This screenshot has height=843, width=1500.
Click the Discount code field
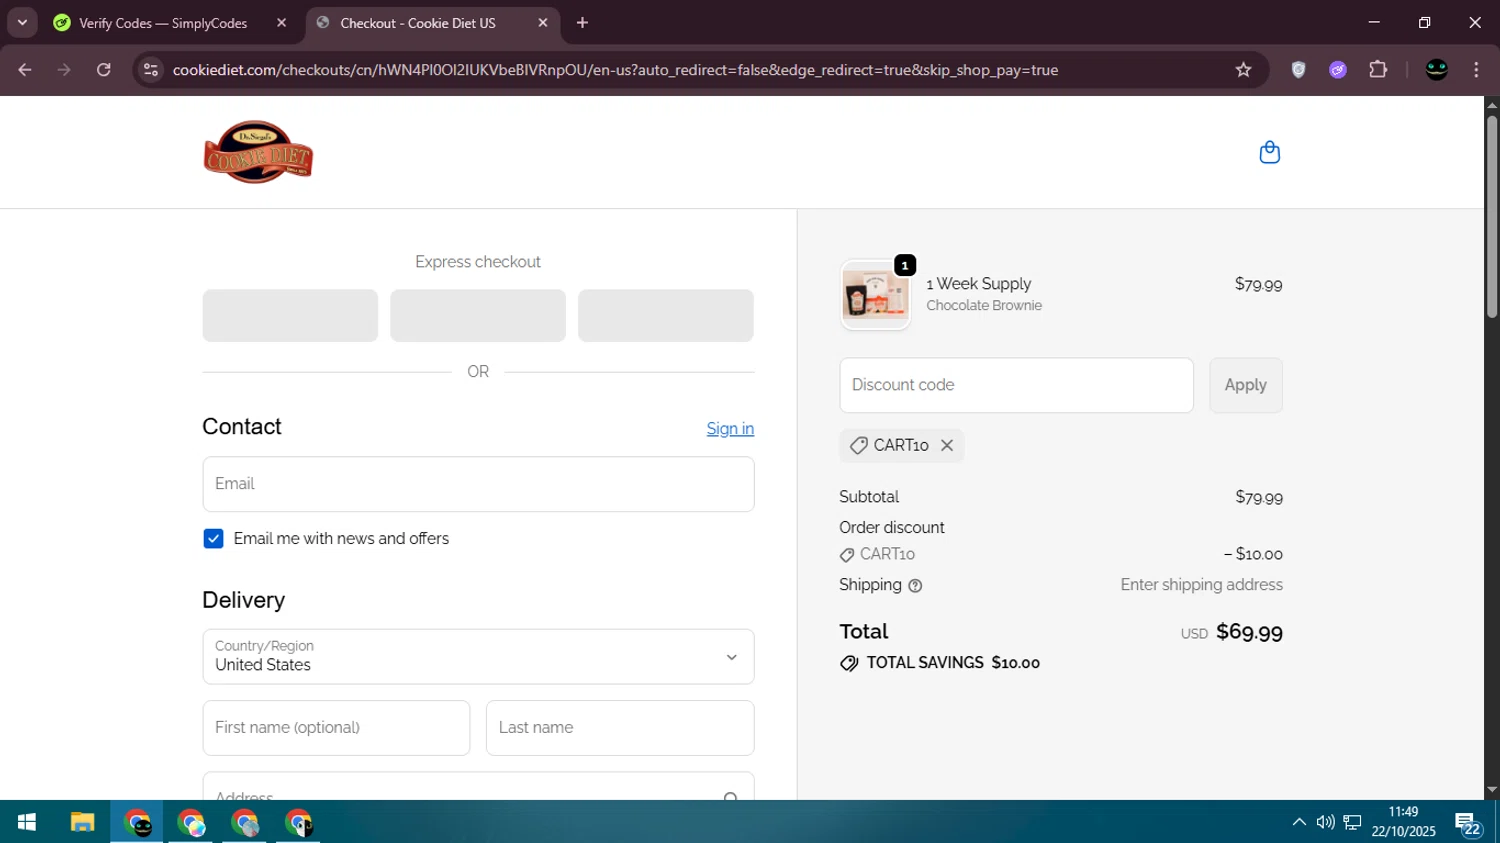1016,385
